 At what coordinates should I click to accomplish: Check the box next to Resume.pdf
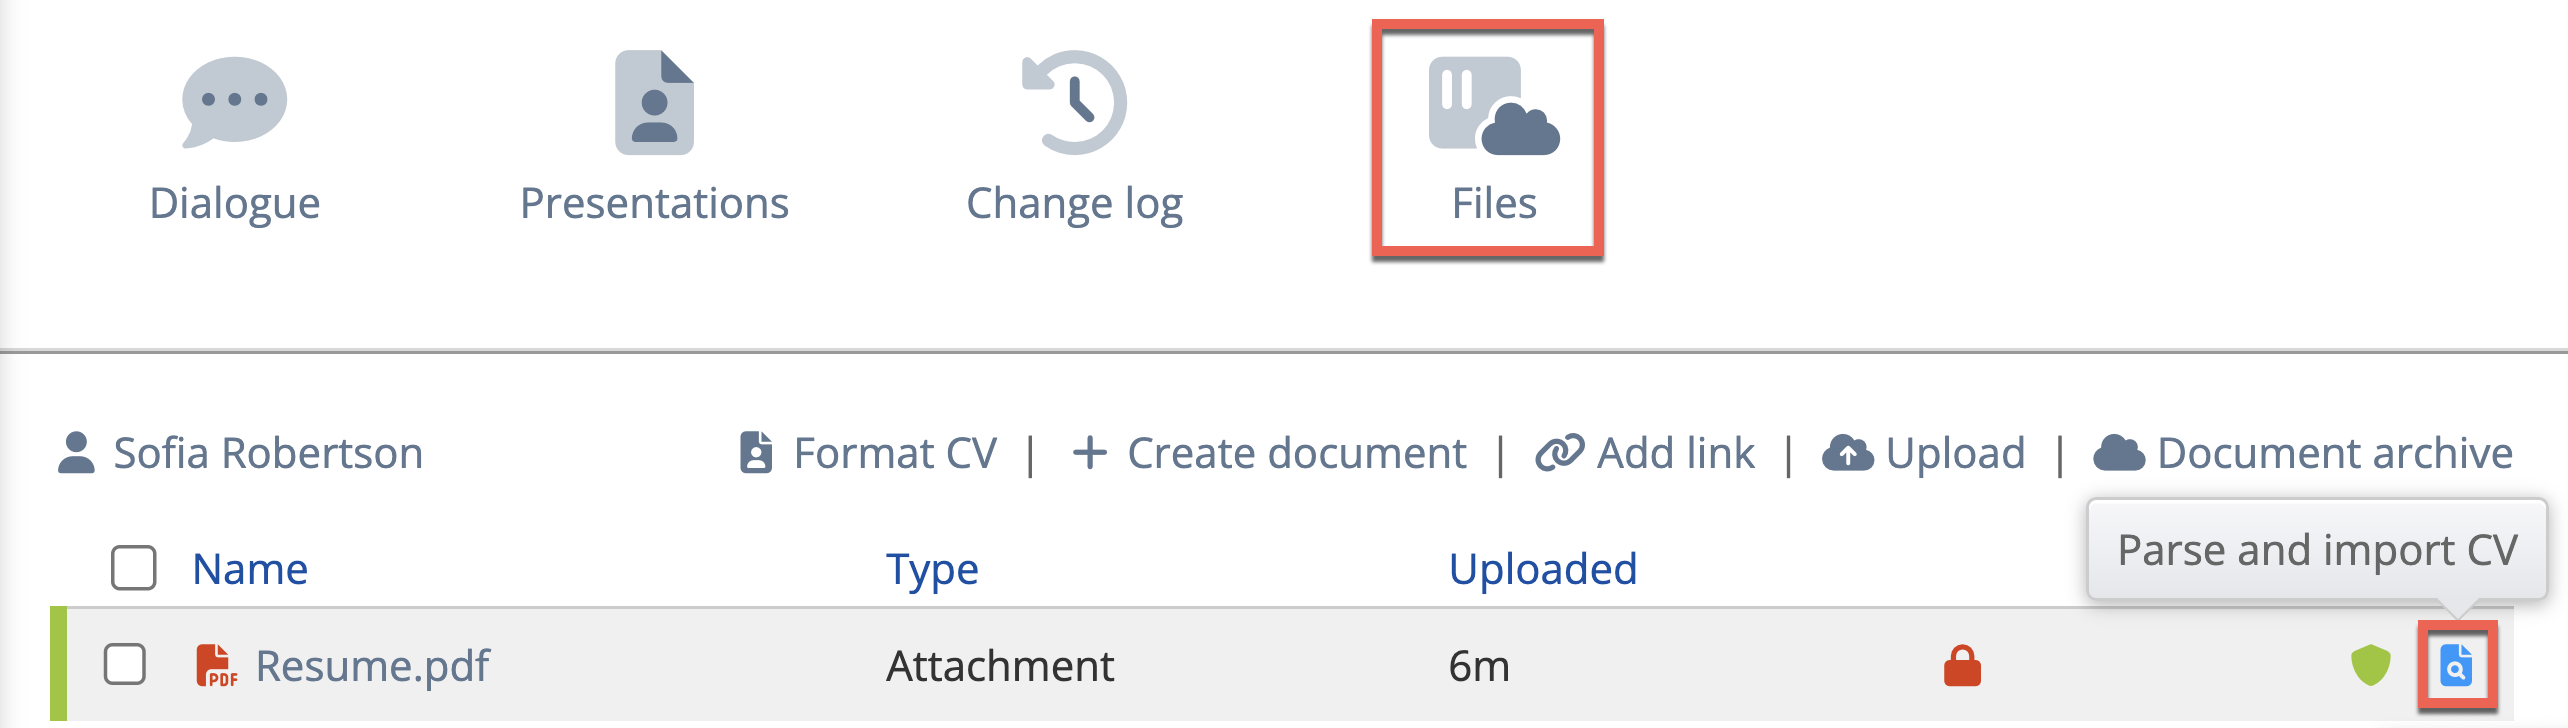click(x=125, y=665)
